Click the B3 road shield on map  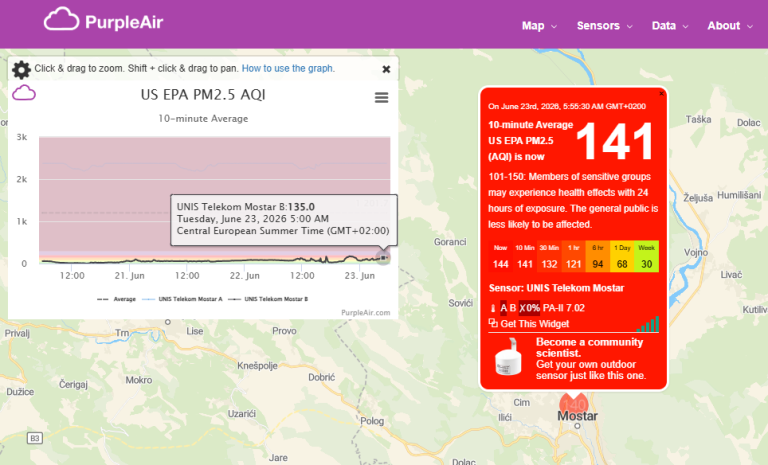[x=35, y=438]
